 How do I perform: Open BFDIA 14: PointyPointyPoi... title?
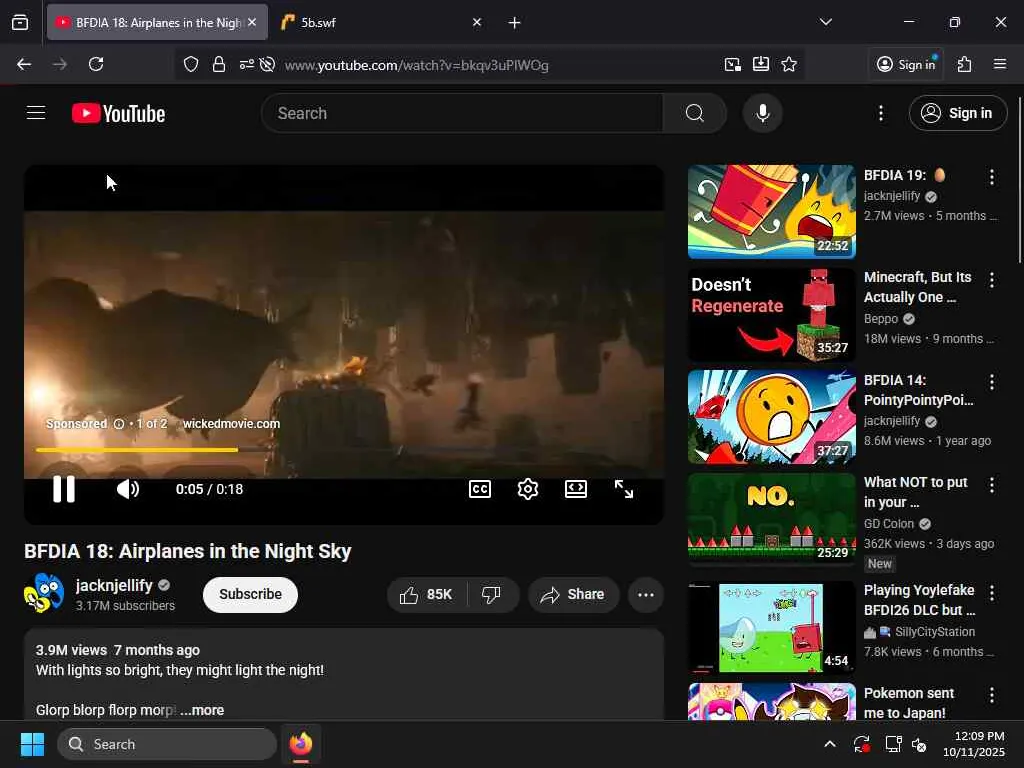click(x=918, y=390)
